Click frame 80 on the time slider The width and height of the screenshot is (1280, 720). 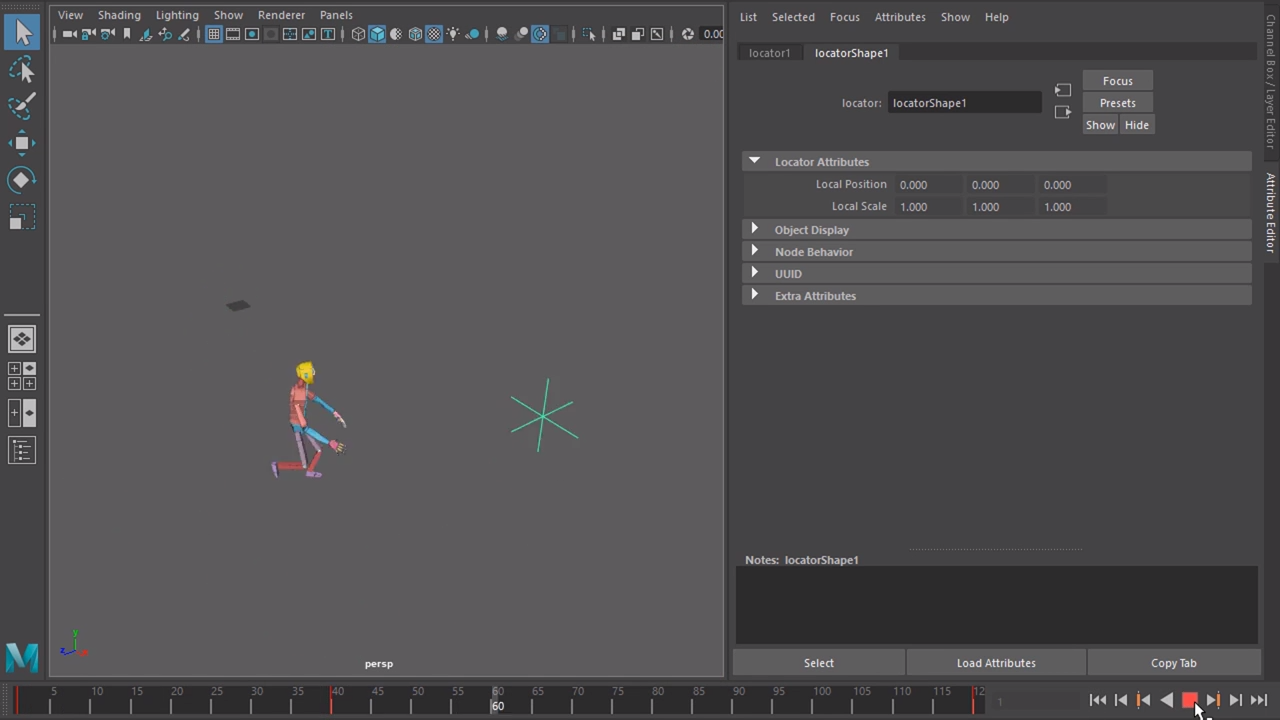[x=658, y=700]
